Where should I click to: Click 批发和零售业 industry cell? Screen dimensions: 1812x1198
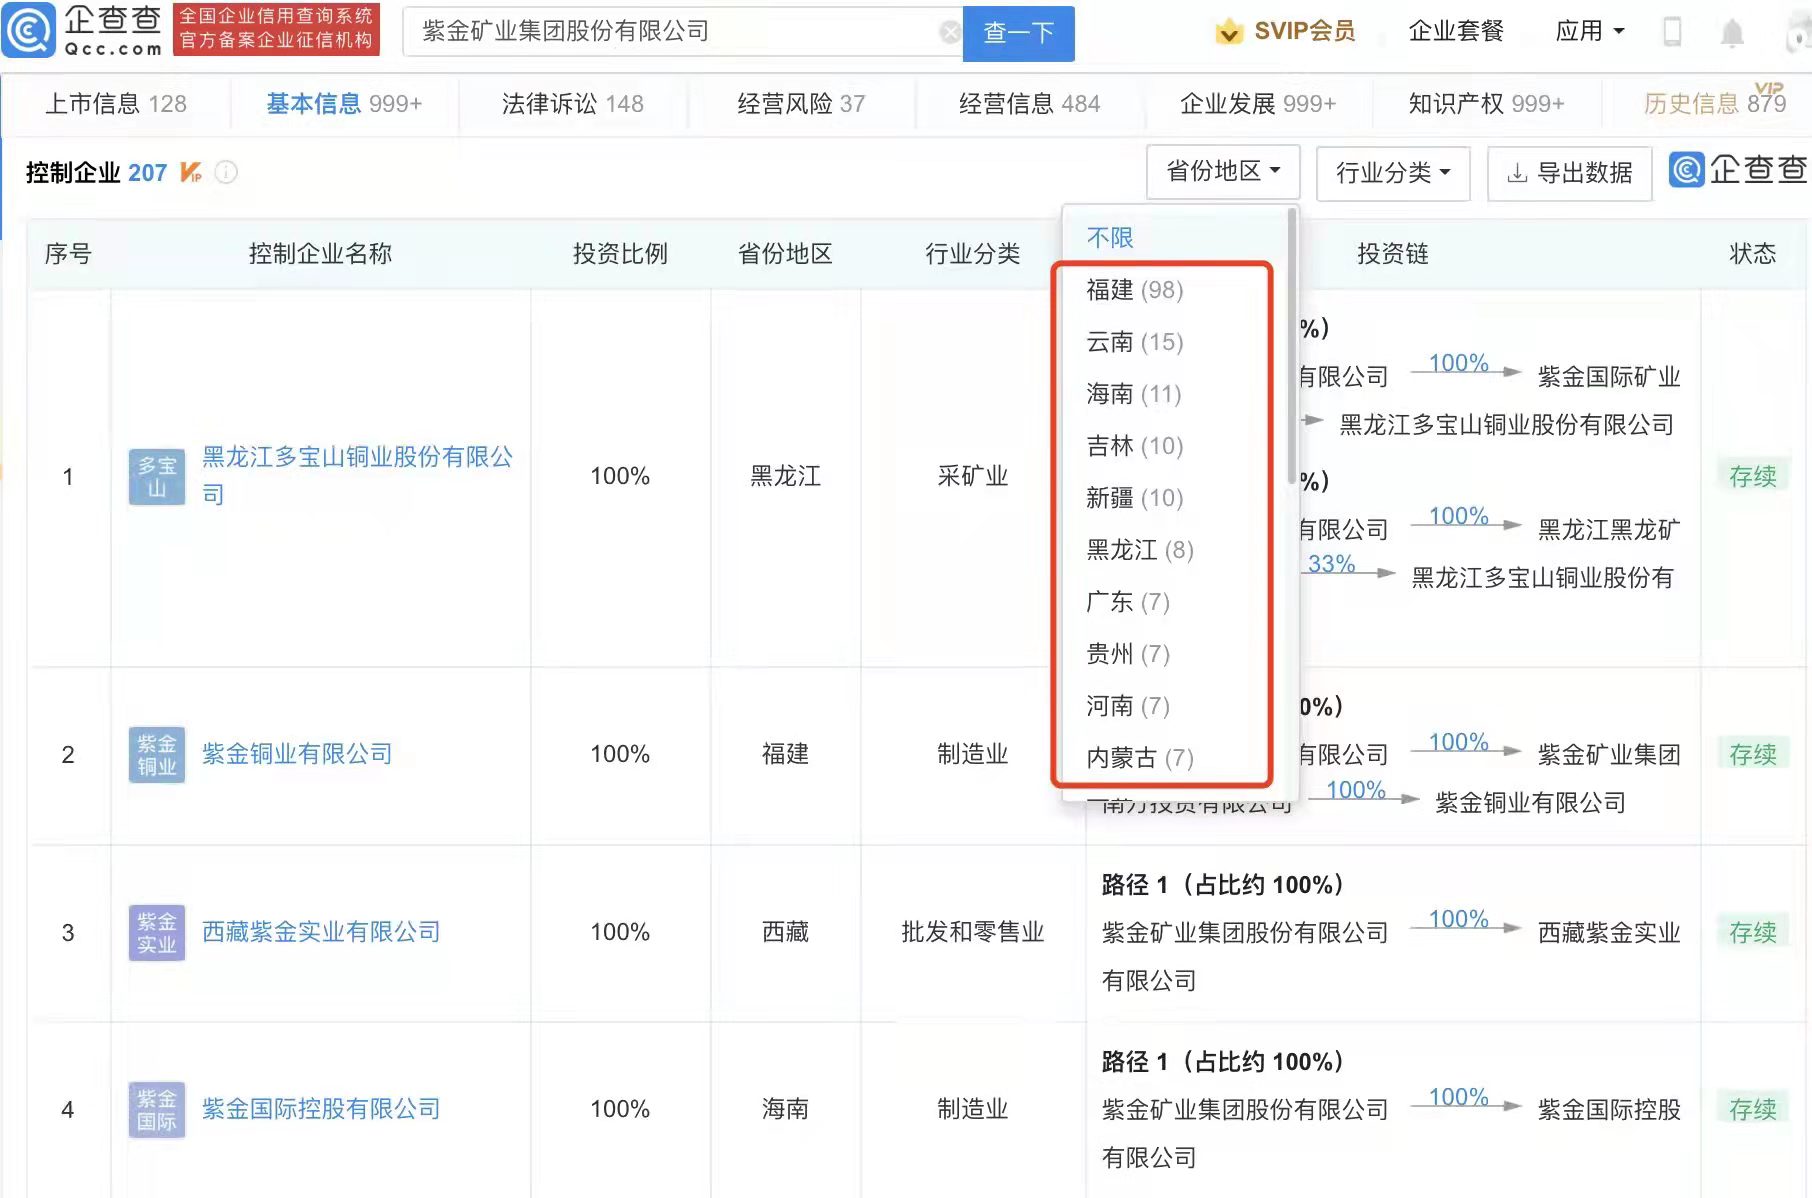pos(973,932)
